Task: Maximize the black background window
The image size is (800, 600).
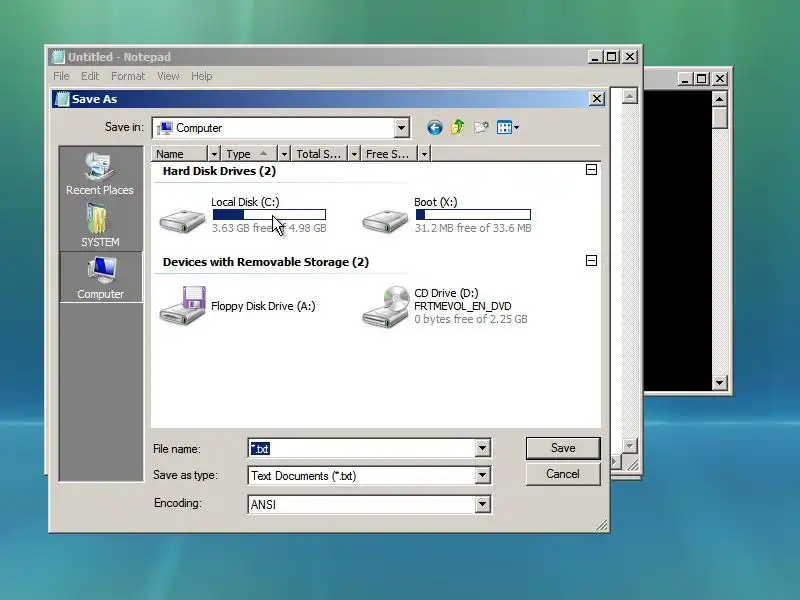Action: [x=702, y=79]
